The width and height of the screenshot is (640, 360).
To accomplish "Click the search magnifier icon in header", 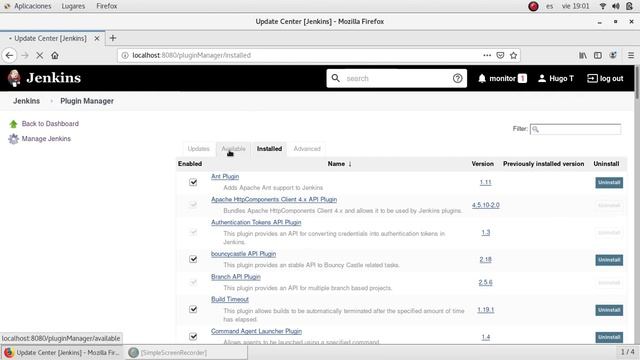I will [336, 78].
